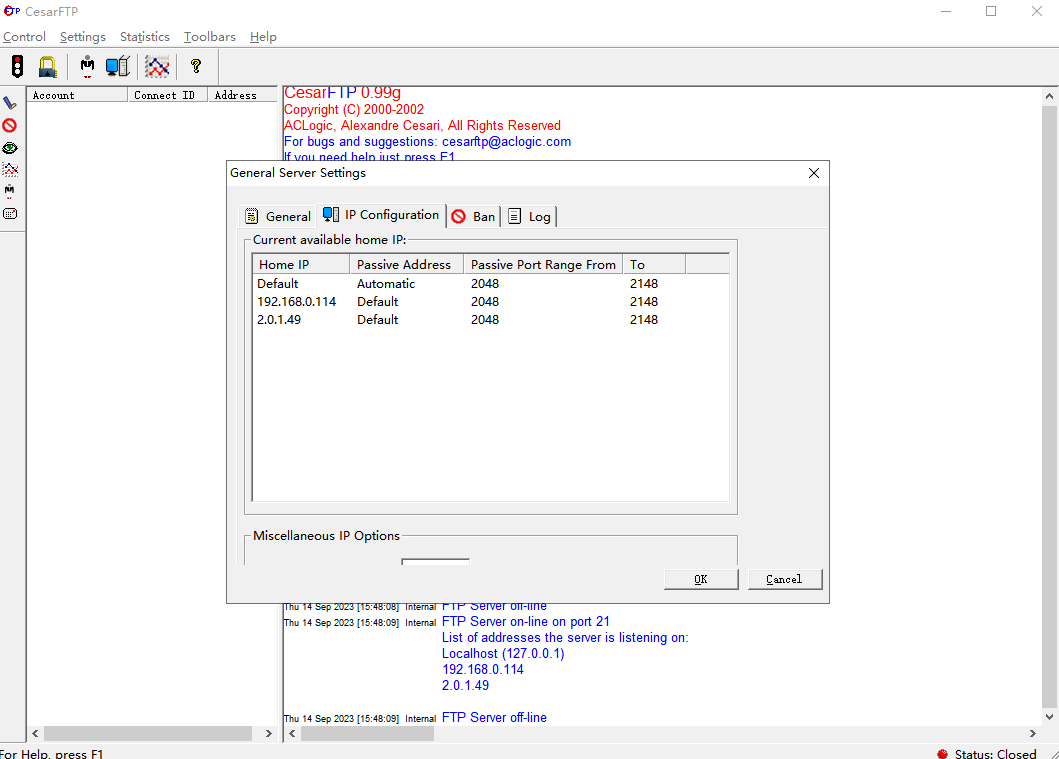The image size is (1059, 759).
Task: Open the Statistics menu
Action: 145,37
